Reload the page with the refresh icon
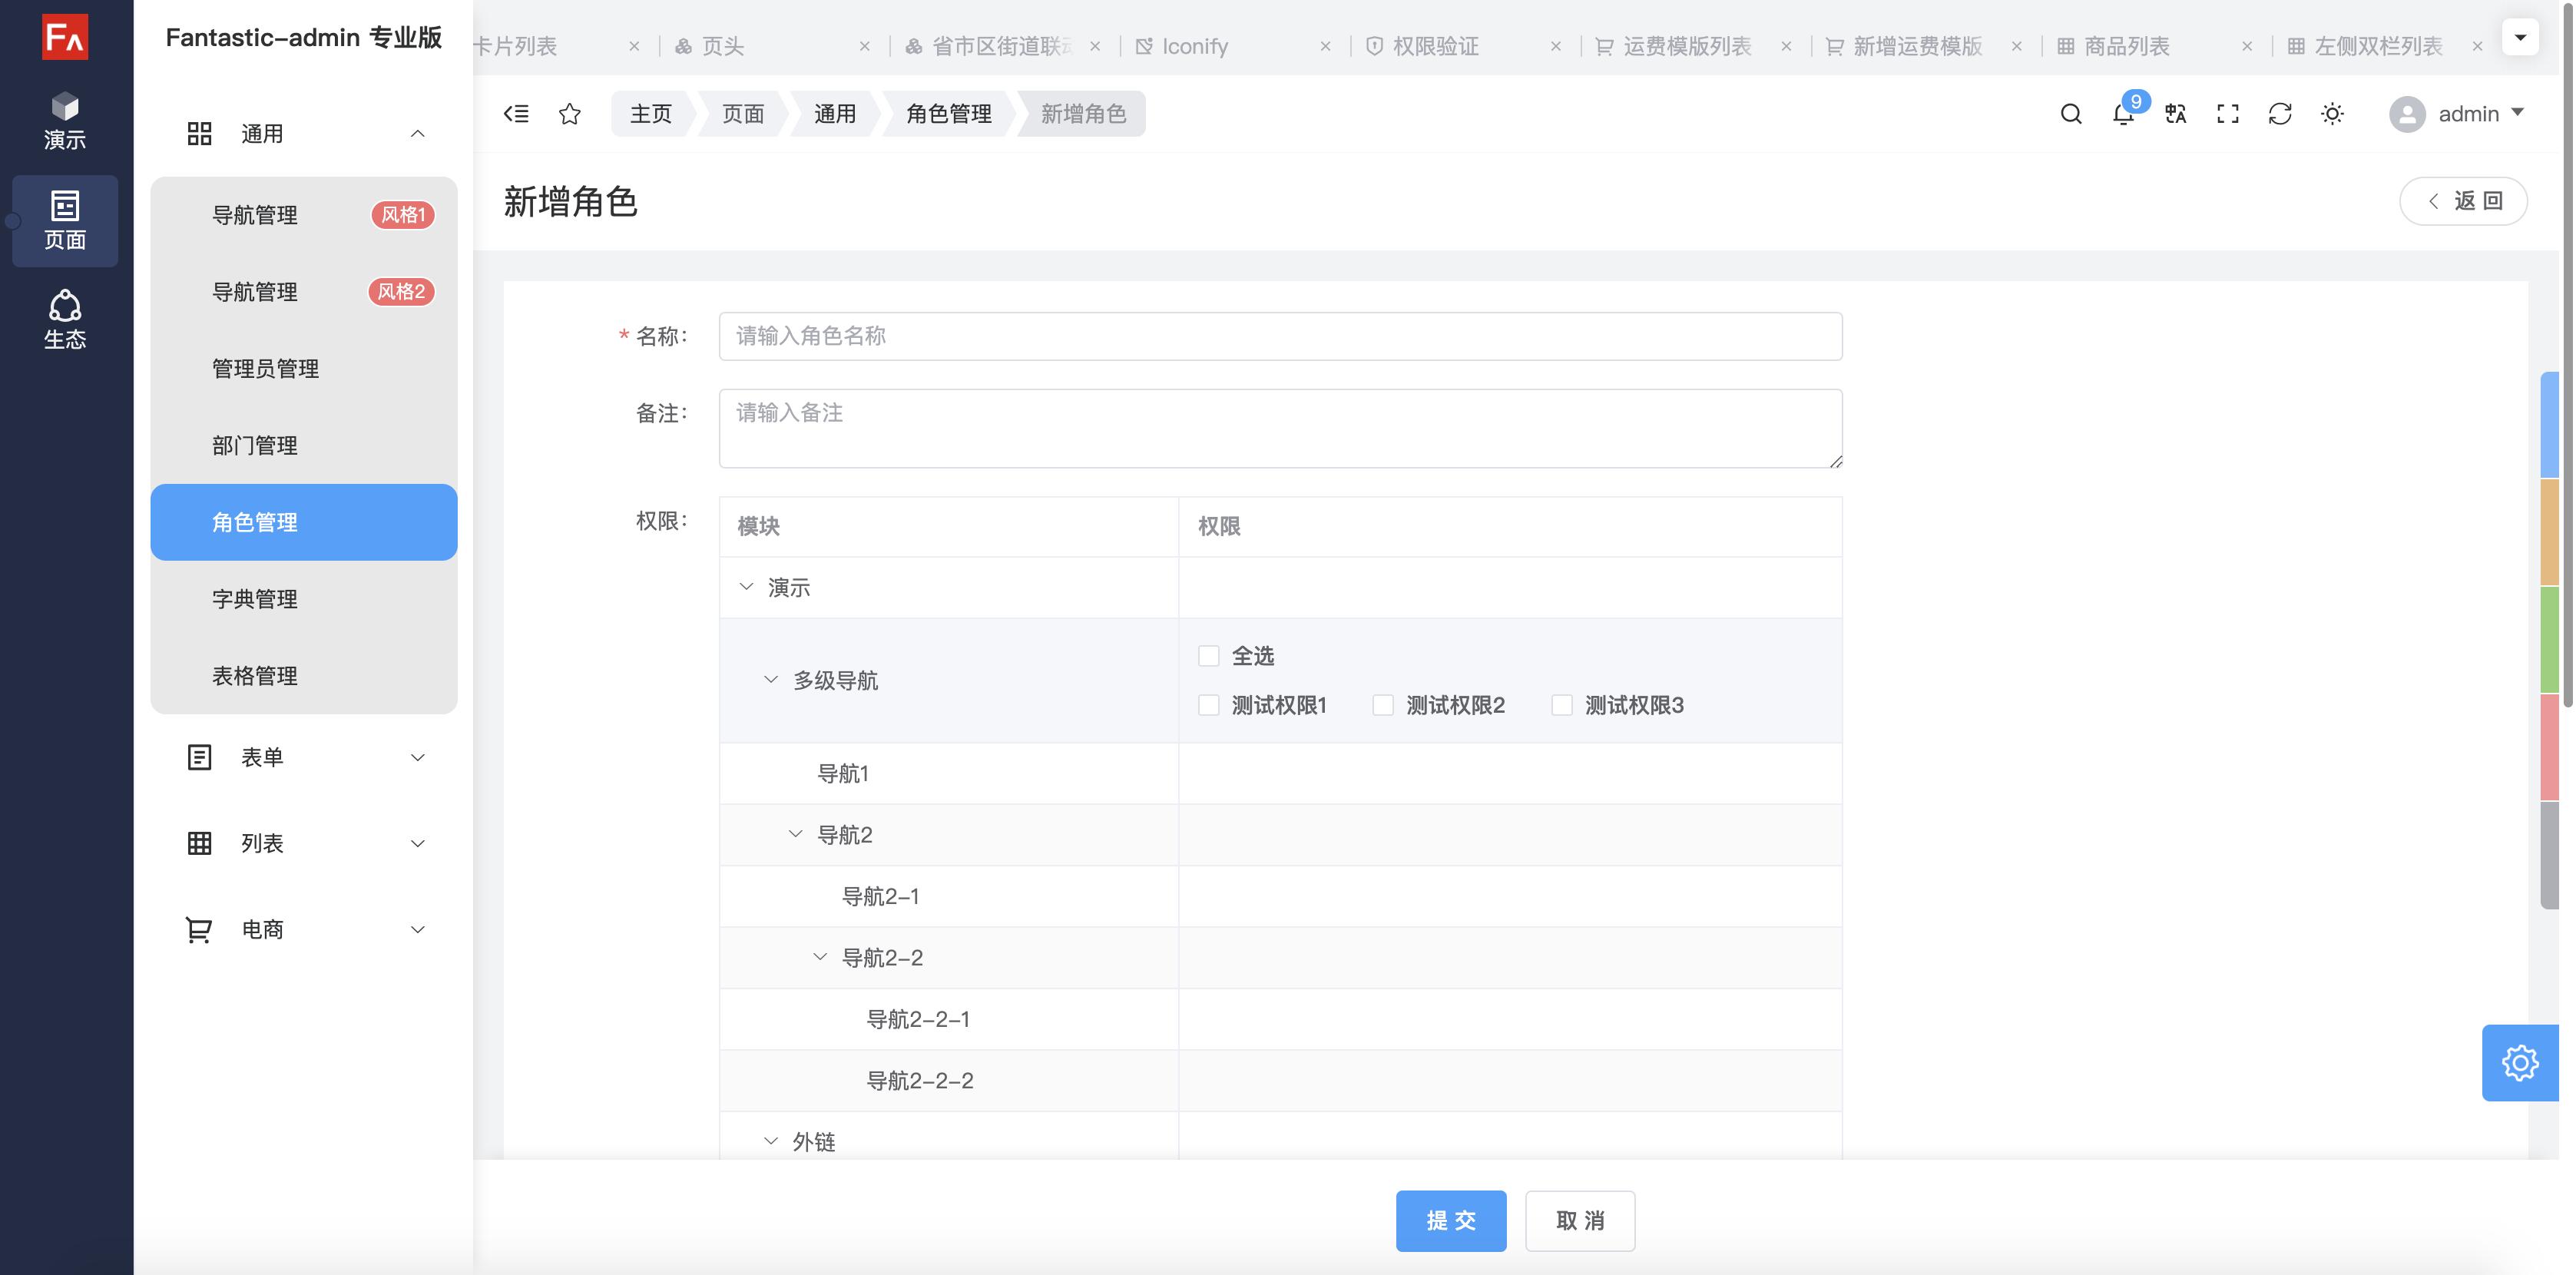The height and width of the screenshot is (1275, 2576). (x=2281, y=114)
